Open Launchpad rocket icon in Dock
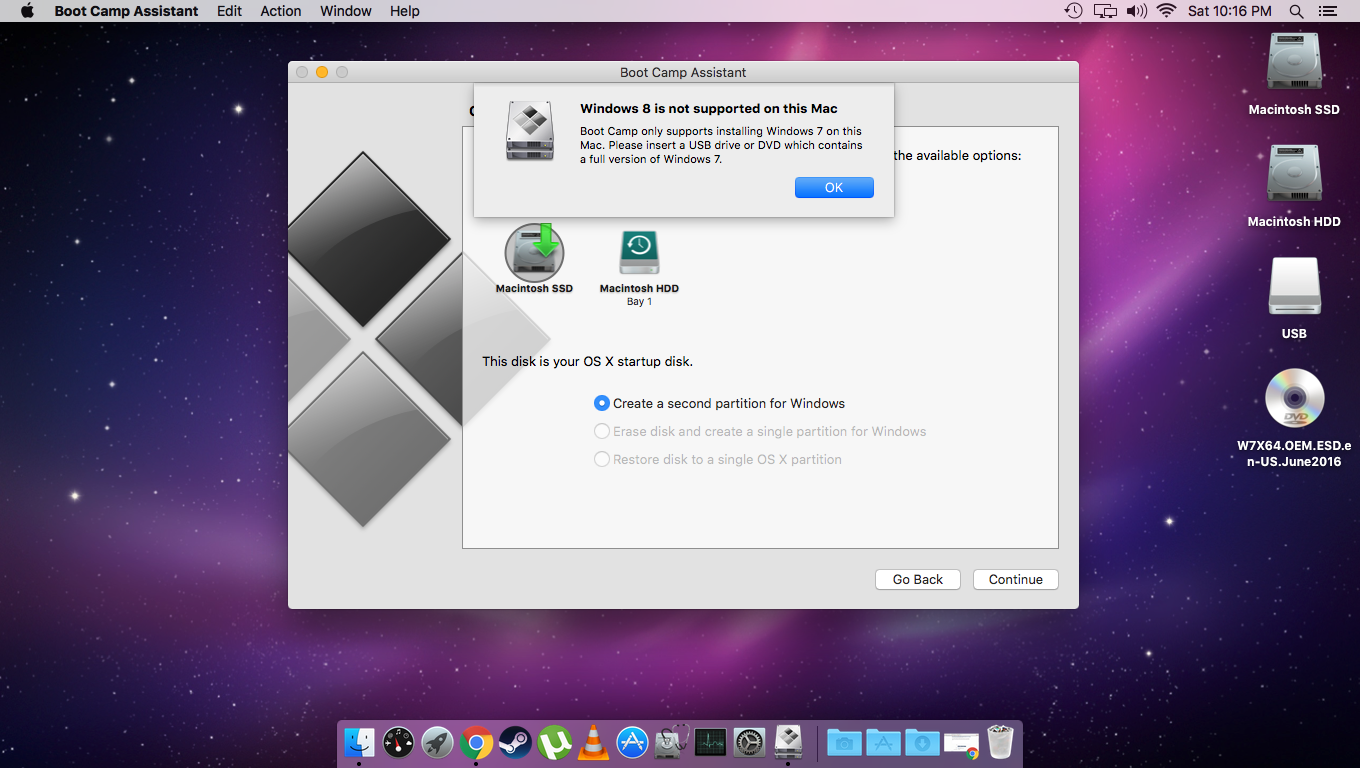1360x768 pixels. (x=437, y=742)
